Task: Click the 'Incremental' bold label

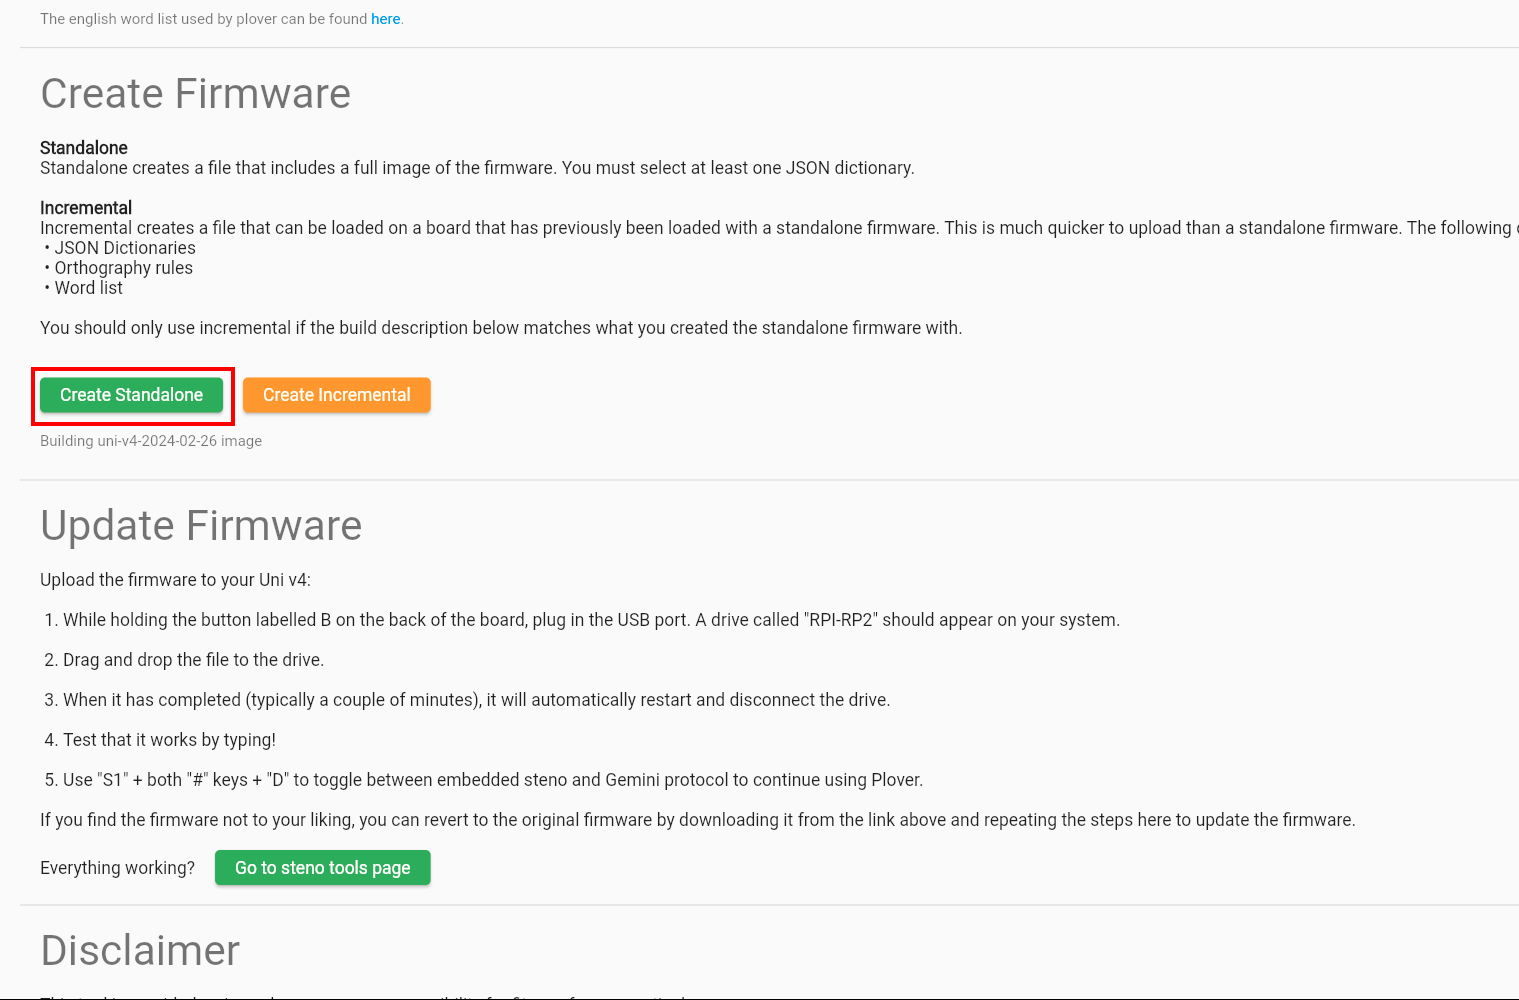Action: (86, 208)
